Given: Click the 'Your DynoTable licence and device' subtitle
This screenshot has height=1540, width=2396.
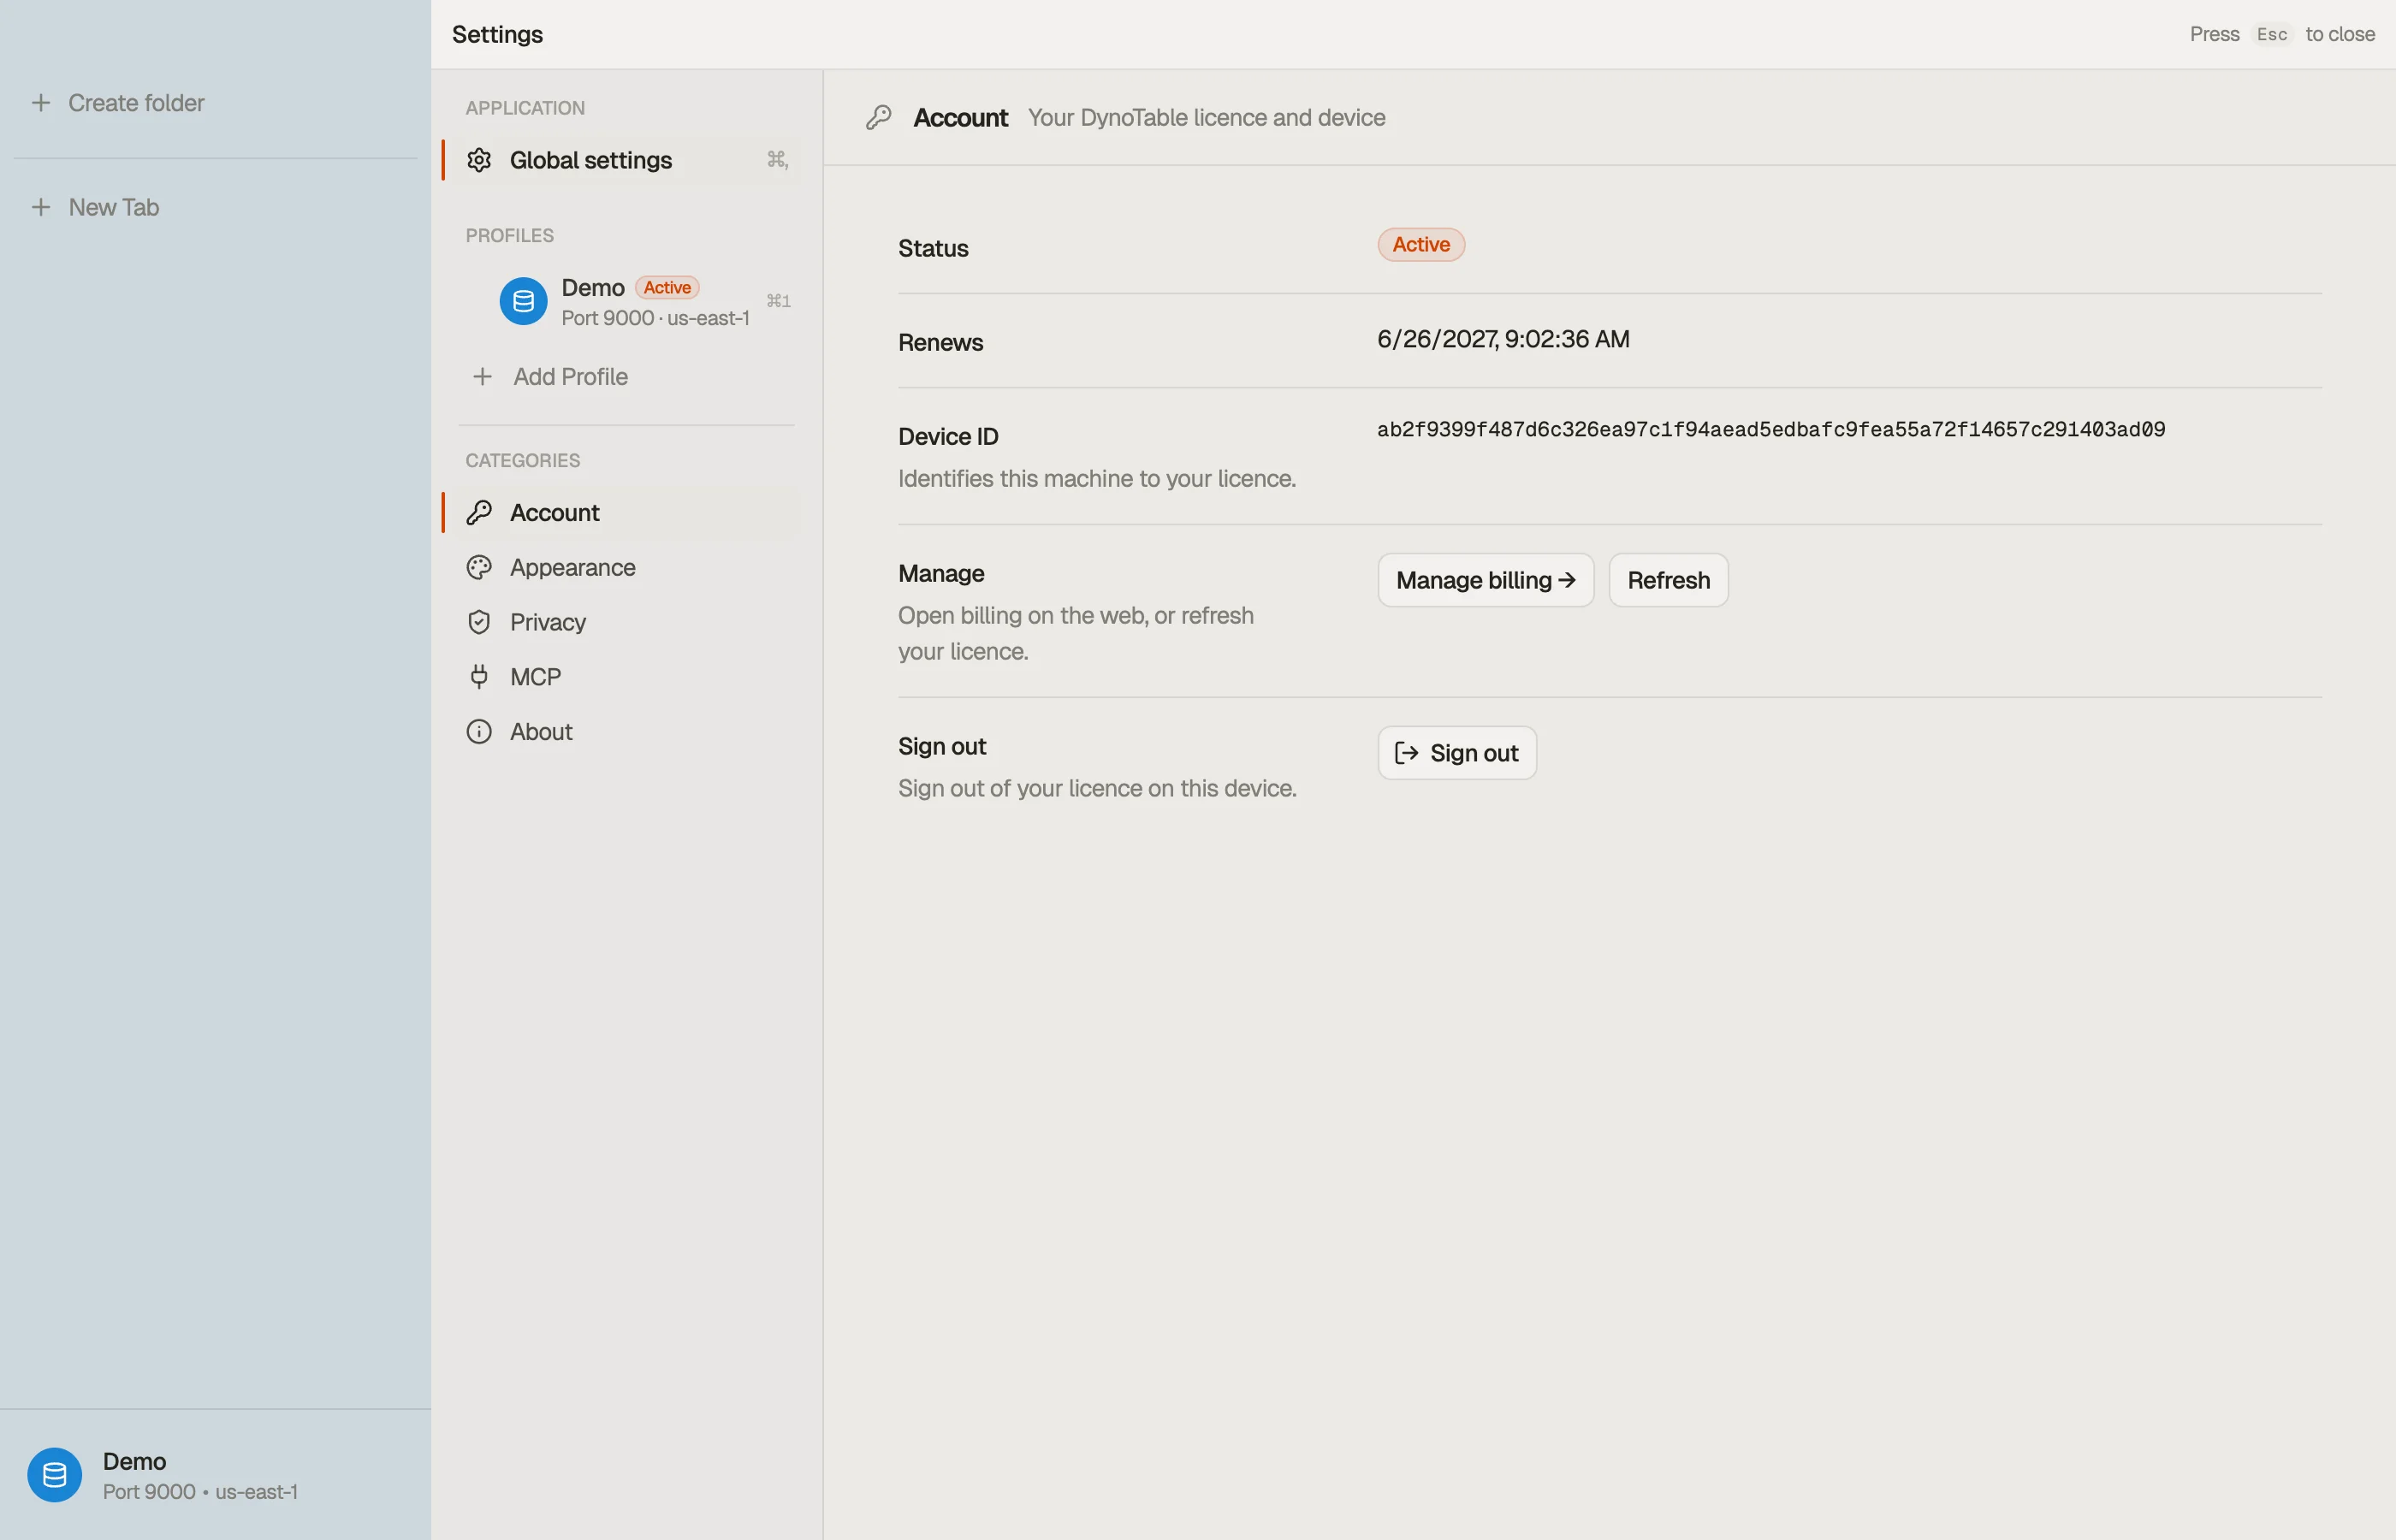Looking at the screenshot, I should click(1206, 118).
